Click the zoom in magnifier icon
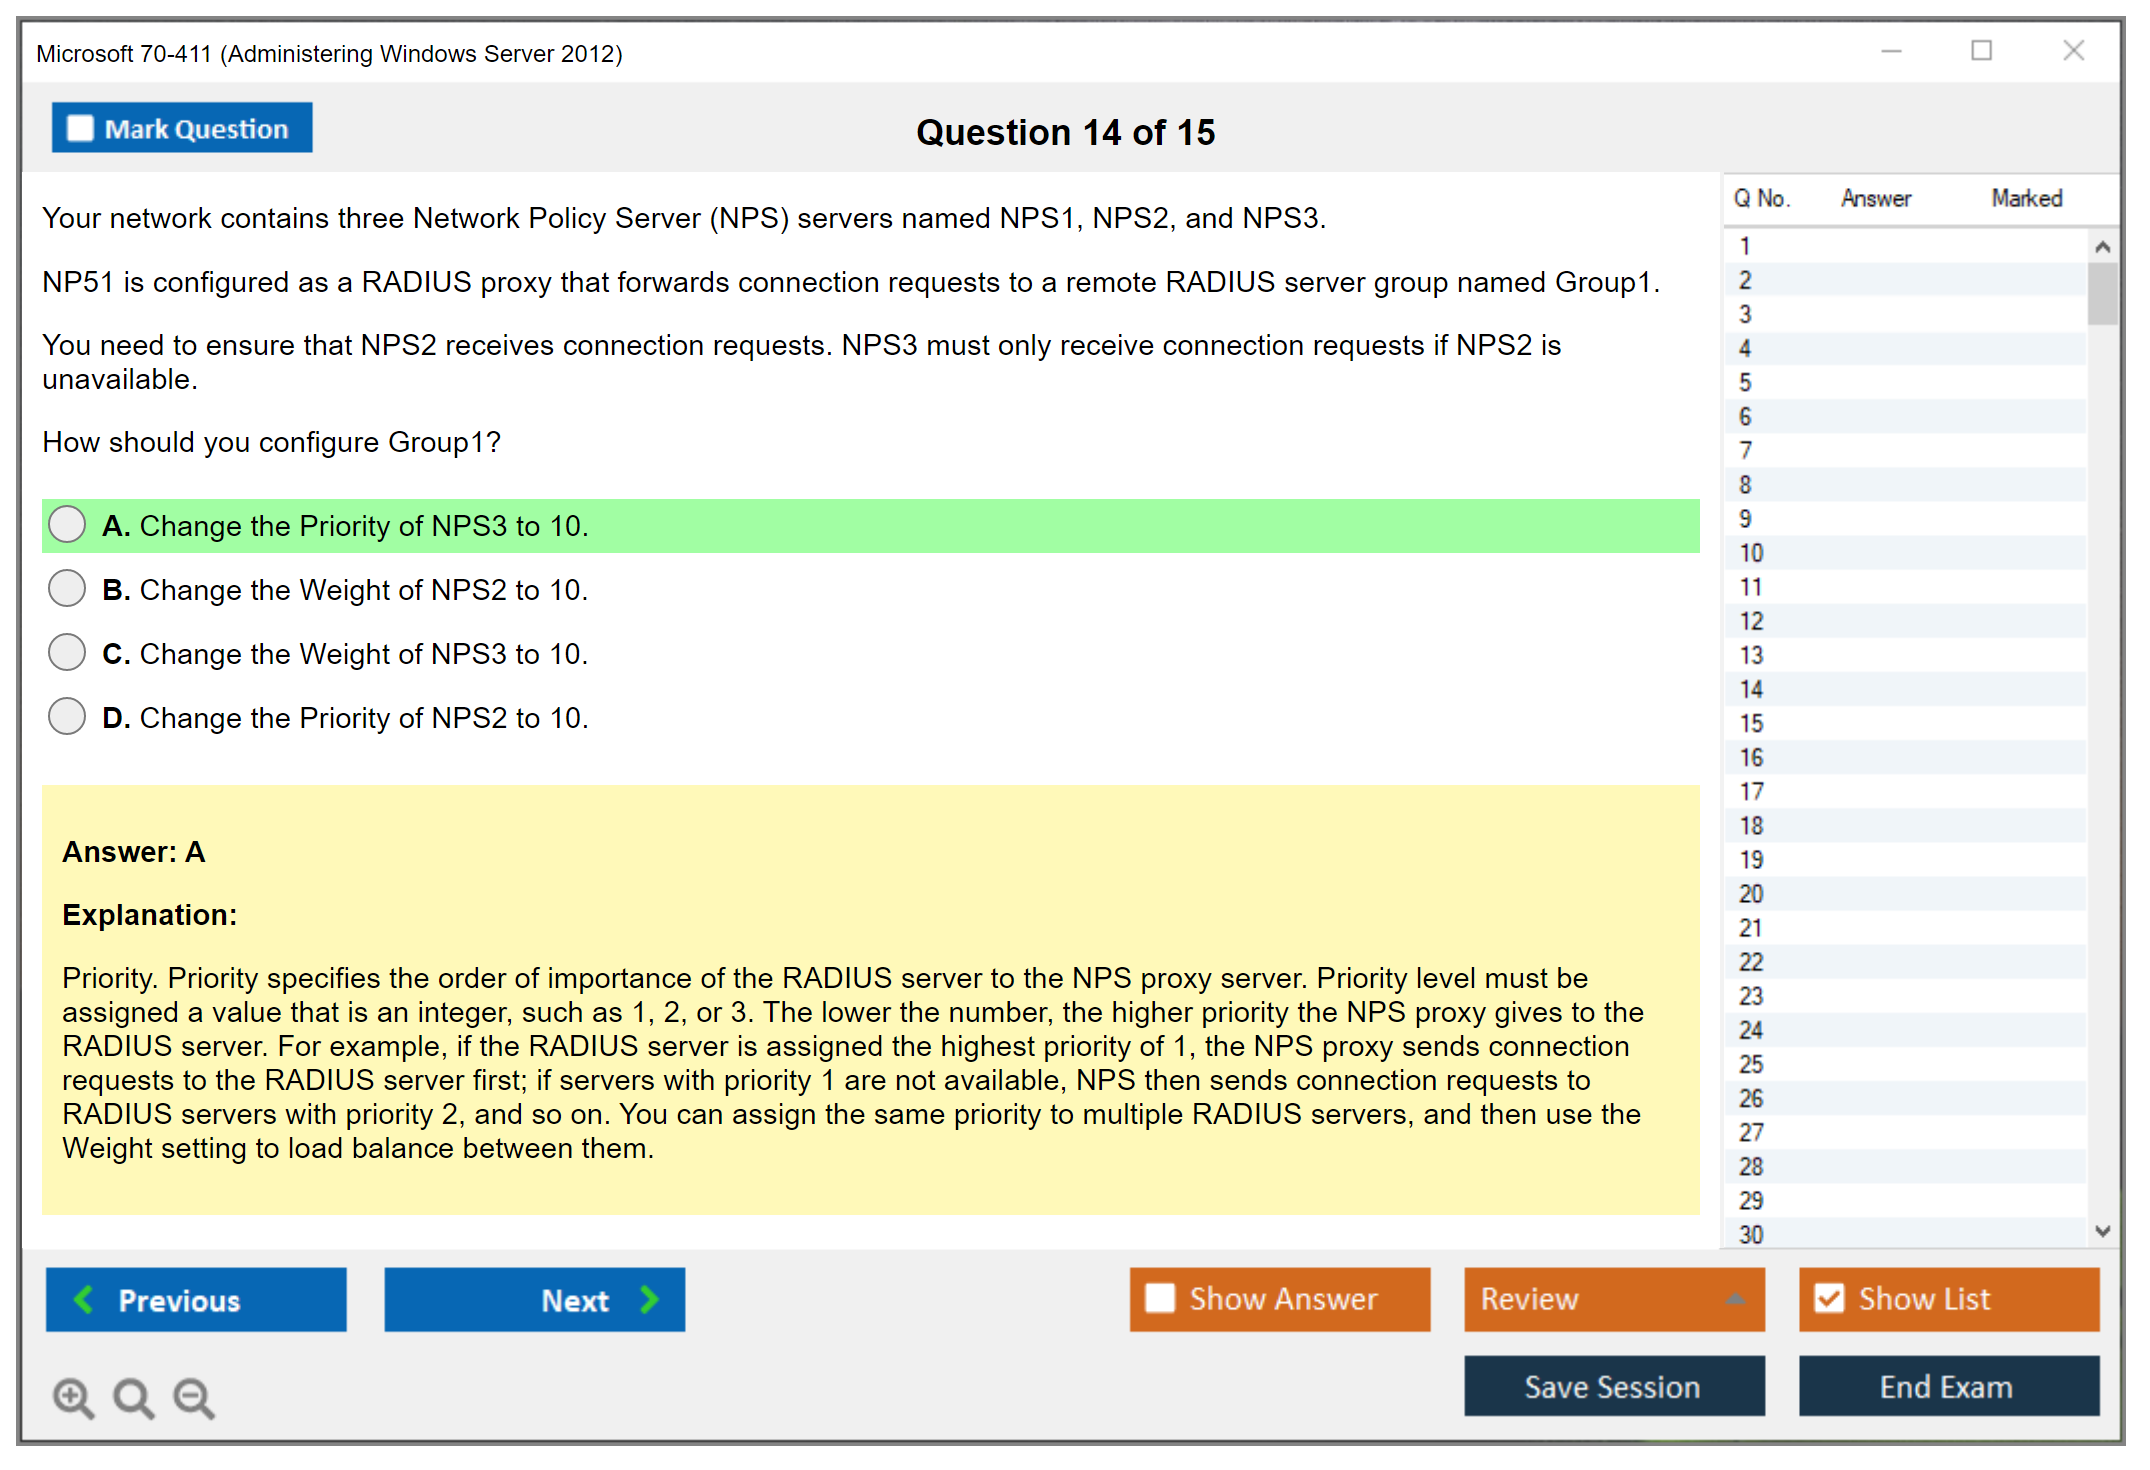This screenshot has height=1470, width=2150. tap(73, 1397)
